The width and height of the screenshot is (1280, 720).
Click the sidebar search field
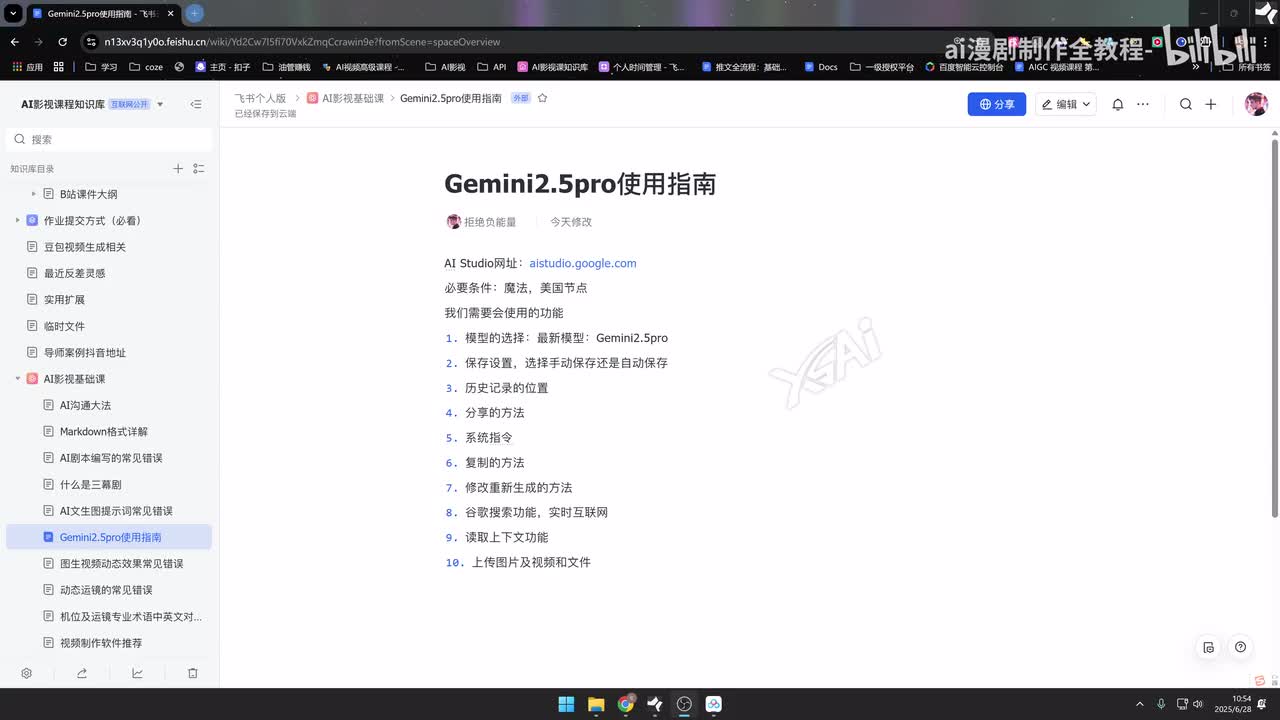click(x=109, y=139)
